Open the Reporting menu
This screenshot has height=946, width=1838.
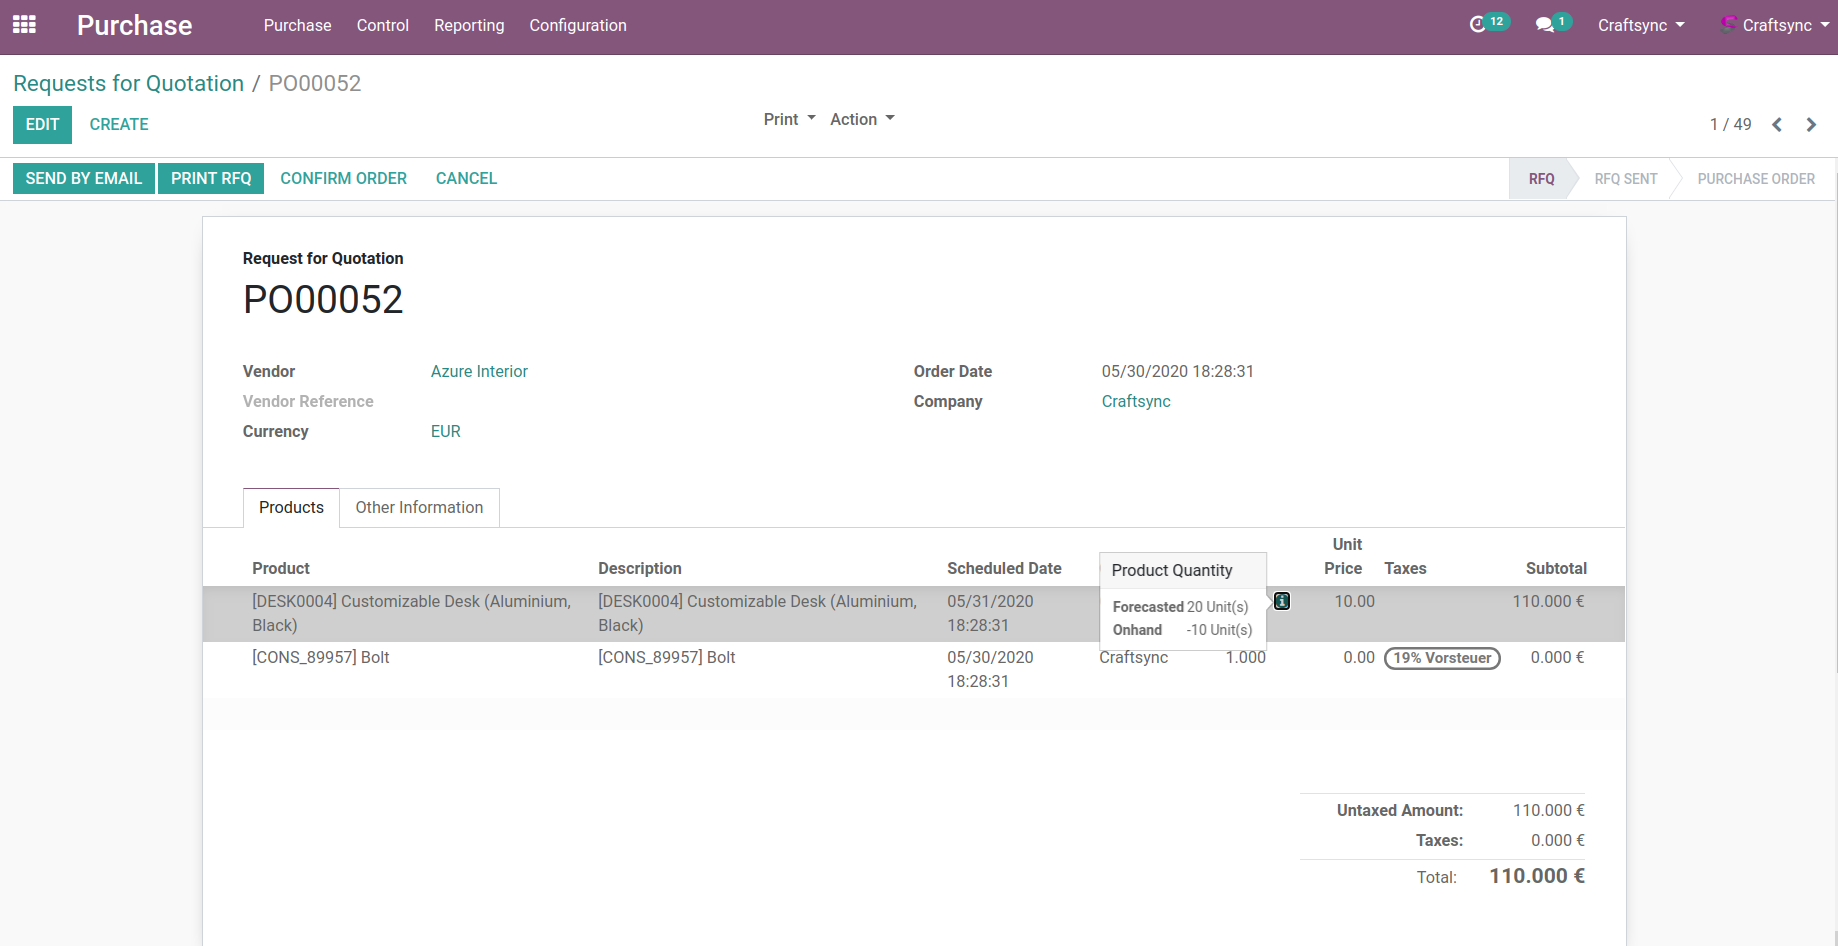pos(469,25)
